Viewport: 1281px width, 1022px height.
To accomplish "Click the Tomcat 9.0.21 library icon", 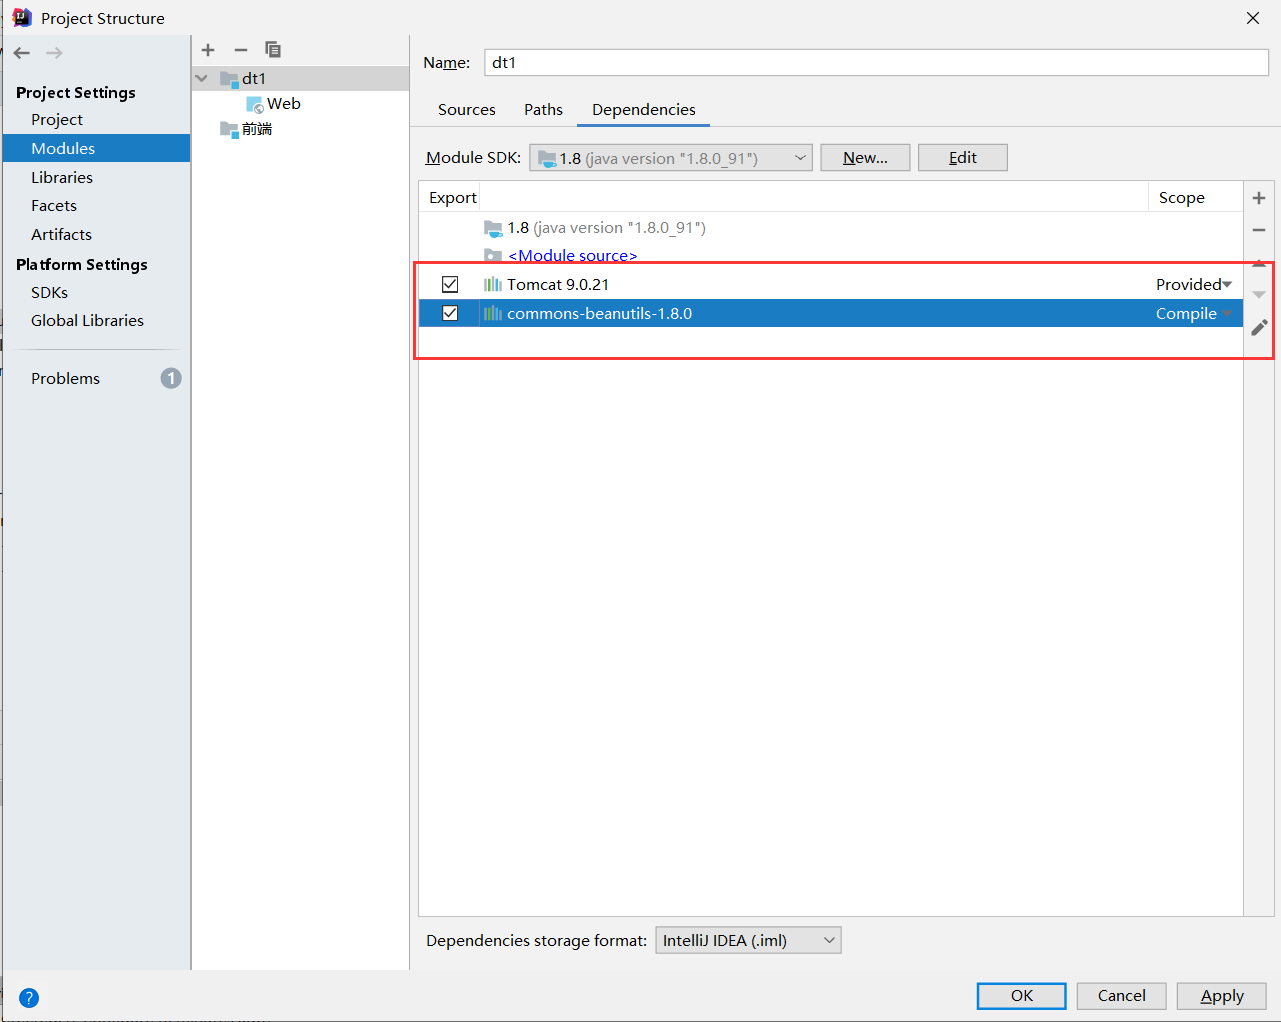I will click(x=492, y=285).
